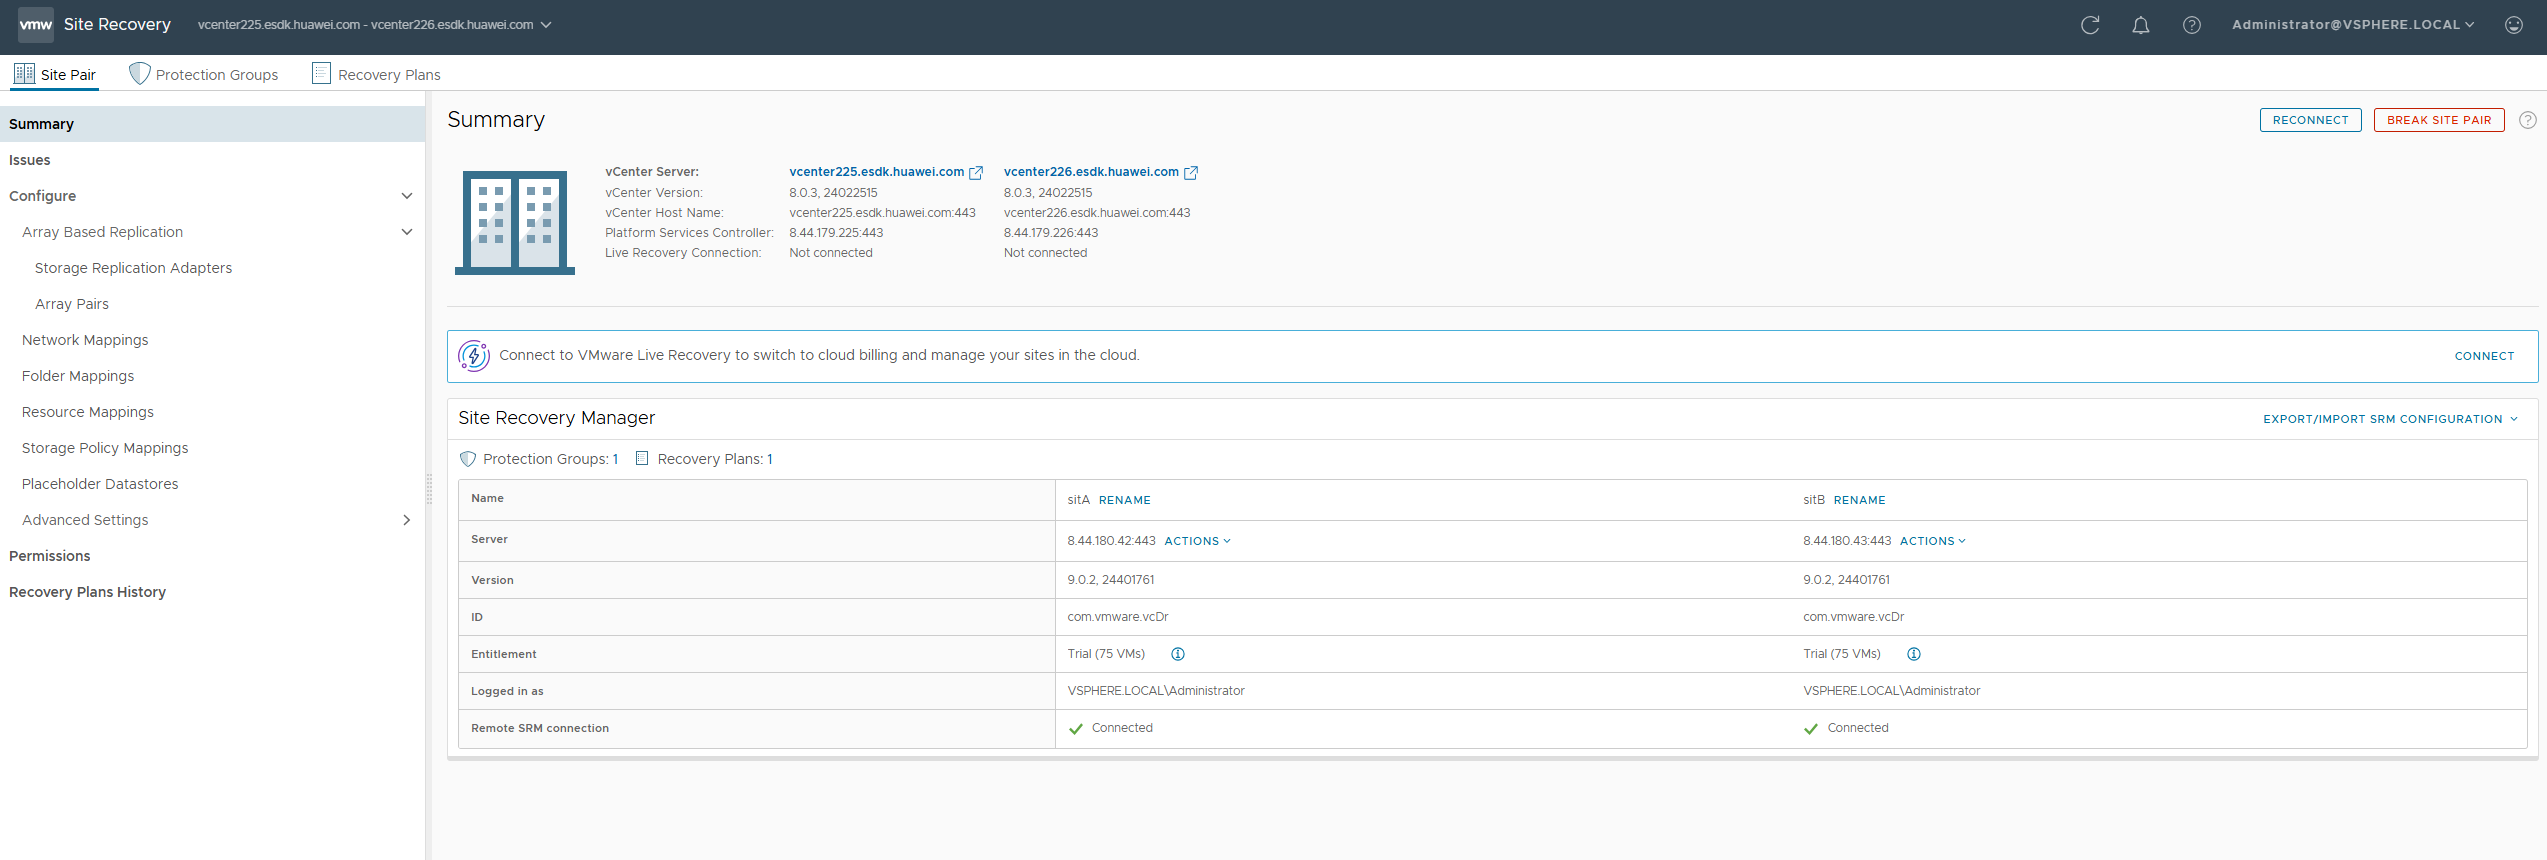
Task: Open sitB server Actions dropdown
Action: [x=1933, y=541]
